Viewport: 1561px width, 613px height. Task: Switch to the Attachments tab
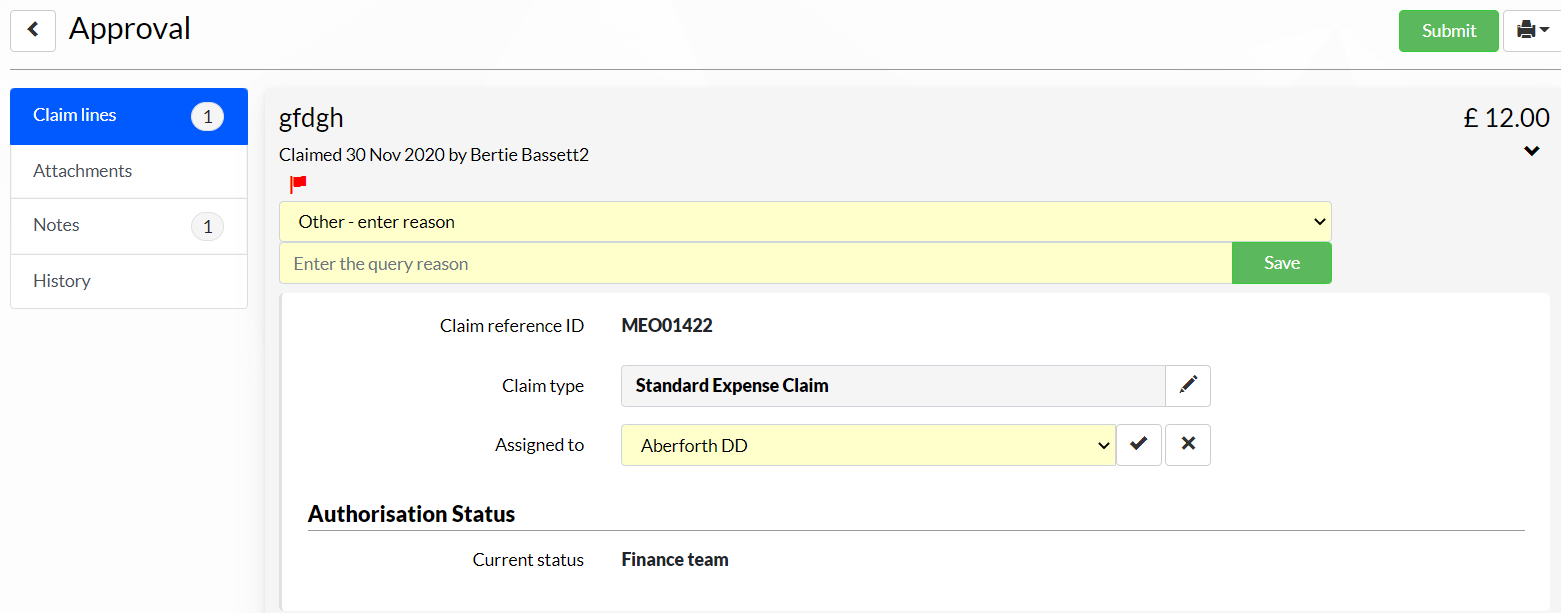129,171
